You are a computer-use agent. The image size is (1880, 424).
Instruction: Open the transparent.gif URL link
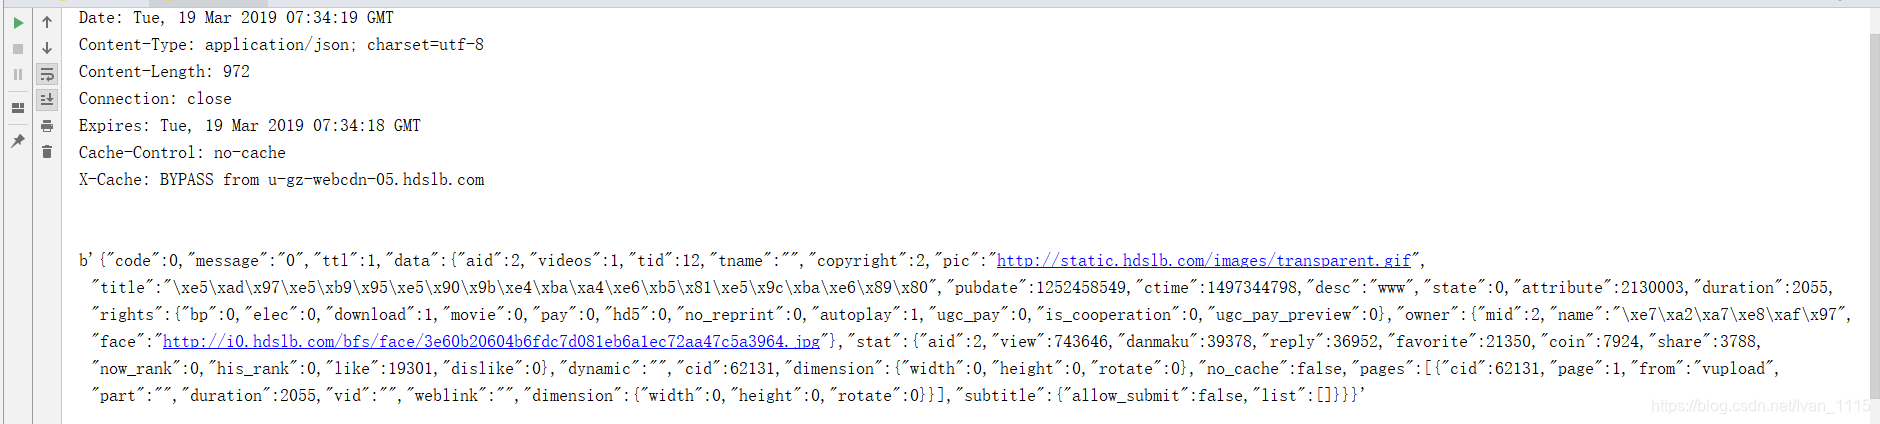click(1204, 261)
